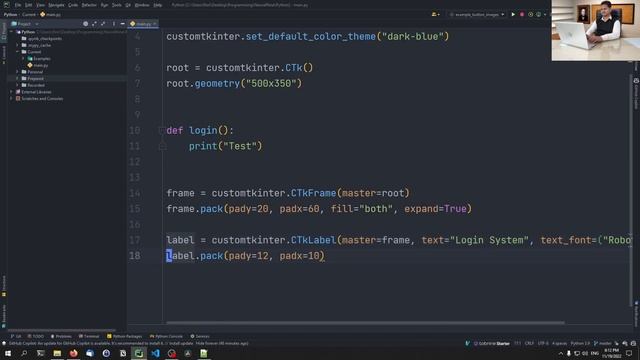640x360 pixels.
Task: Open the Services tool window tab
Action: [200, 336]
